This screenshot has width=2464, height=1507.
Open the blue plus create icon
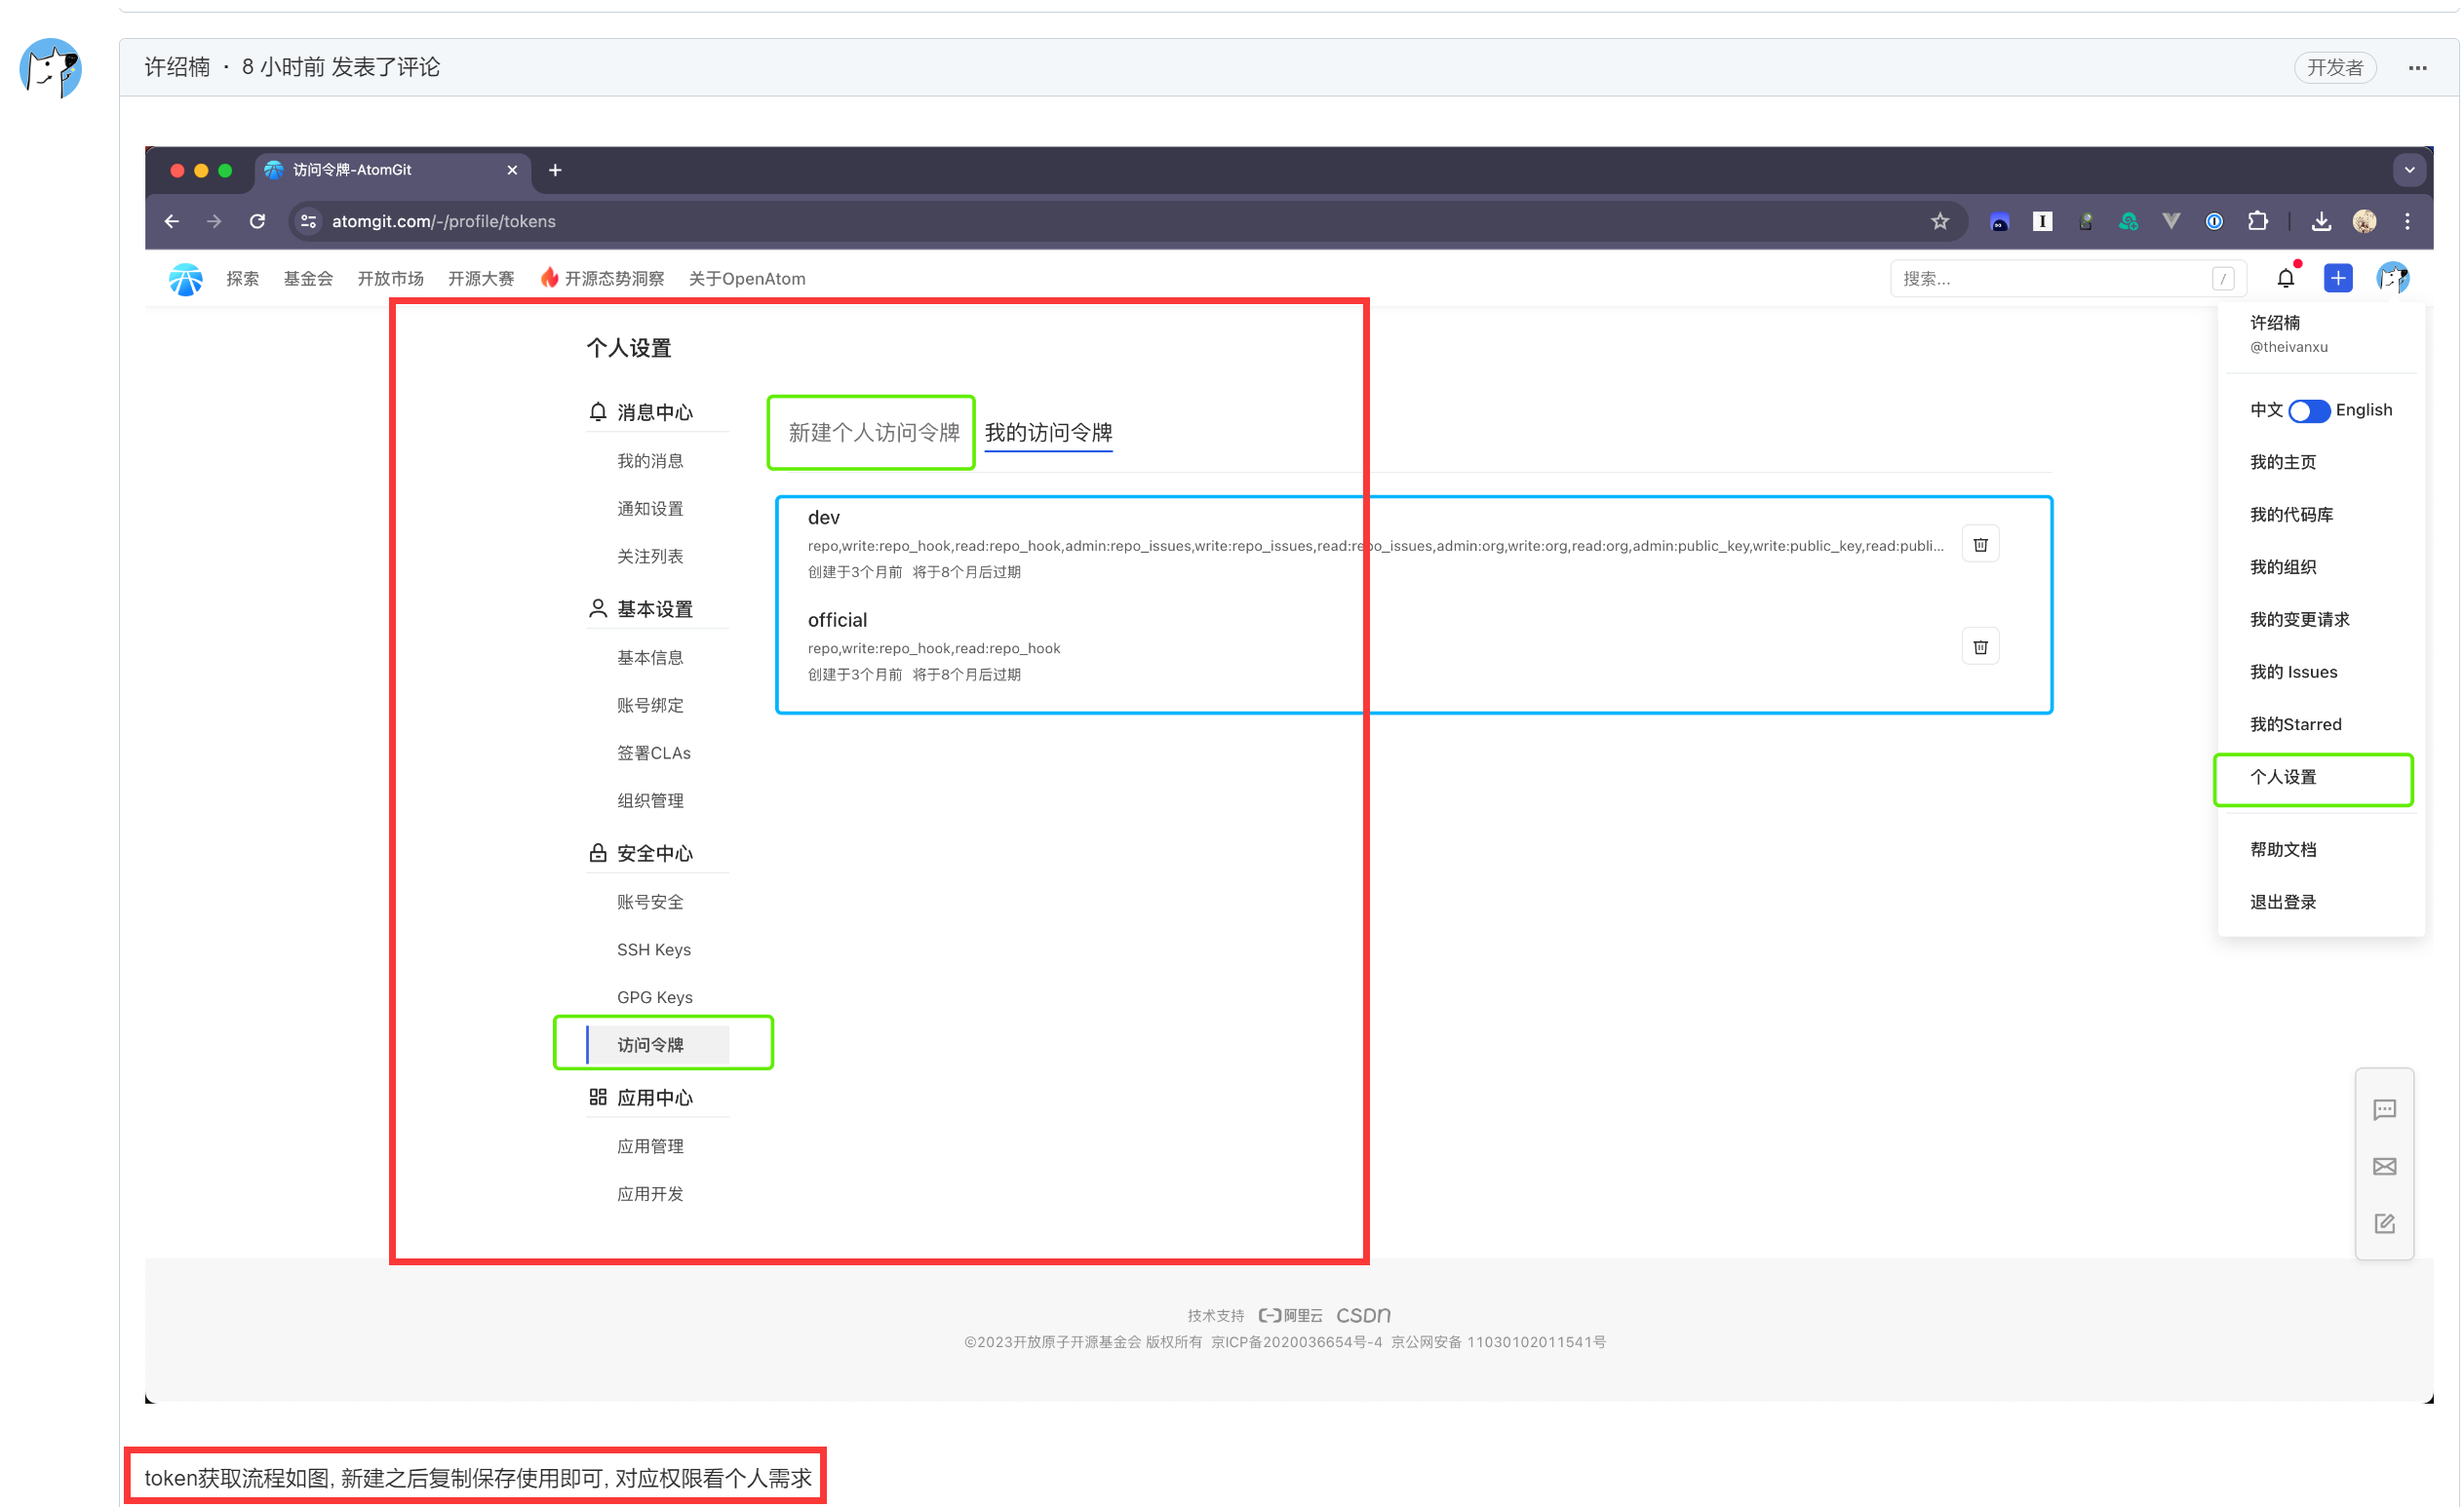(2338, 278)
